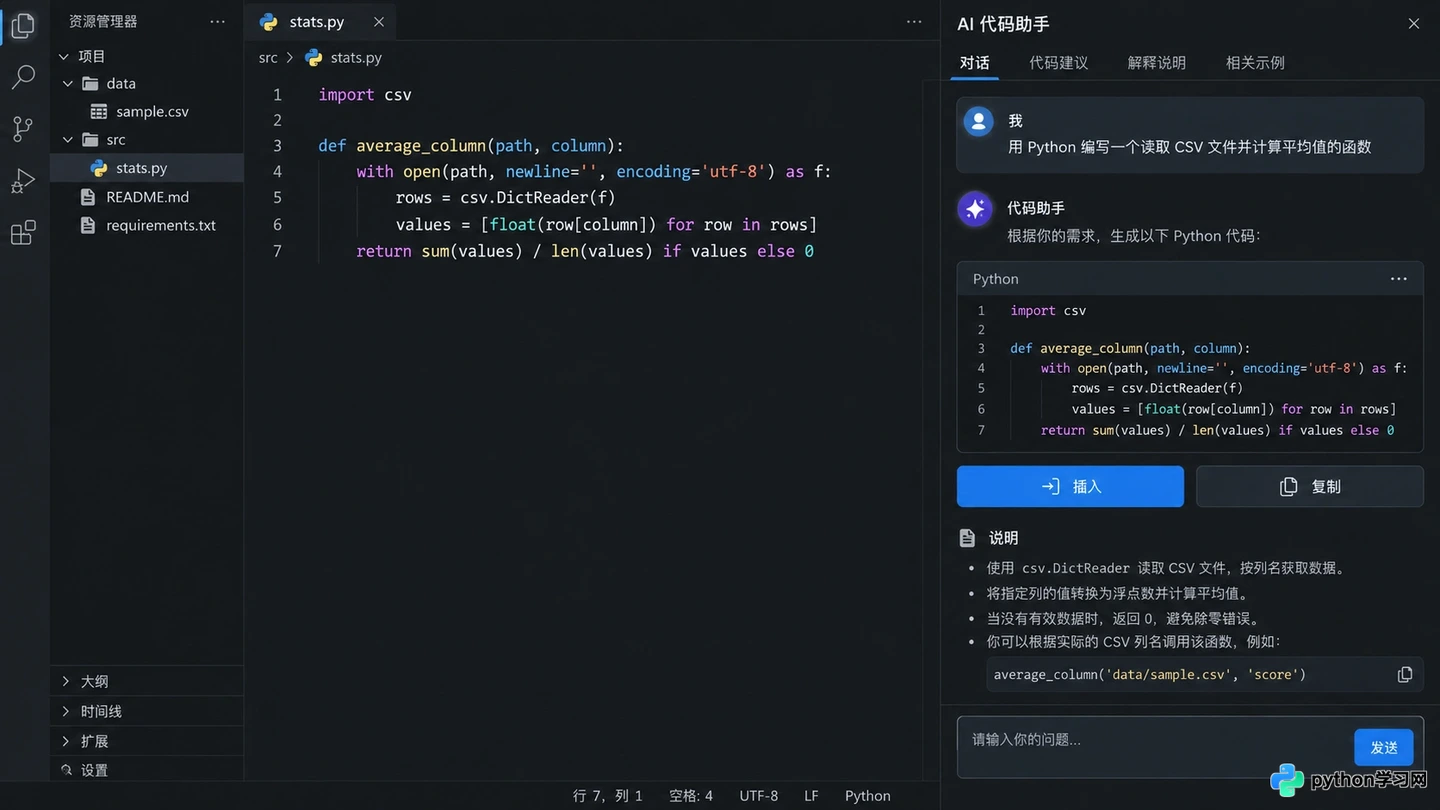Select stats.py in the file tree
The height and width of the screenshot is (810, 1440).
tap(147, 168)
